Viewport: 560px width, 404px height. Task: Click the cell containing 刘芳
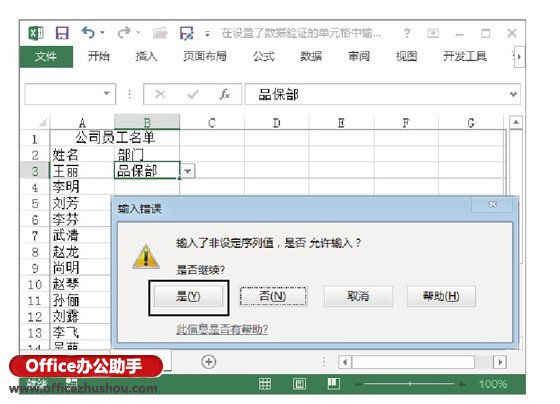[80, 203]
